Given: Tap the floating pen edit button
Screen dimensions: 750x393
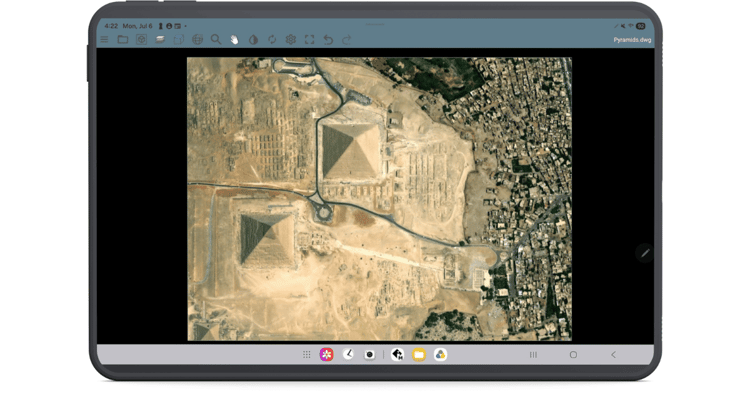Looking at the screenshot, I should [645, 253].
